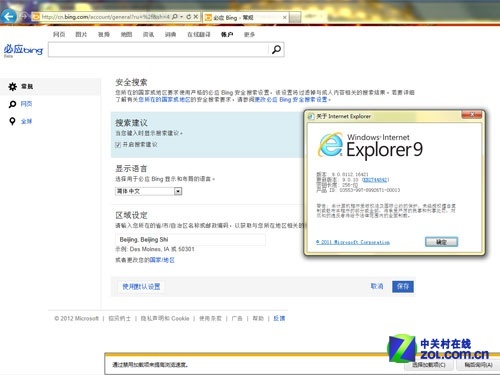The width and height of the screenshot is (500, 375).
Task: Open the KB update version link in About dialog
Action: [x=375, y=180]
